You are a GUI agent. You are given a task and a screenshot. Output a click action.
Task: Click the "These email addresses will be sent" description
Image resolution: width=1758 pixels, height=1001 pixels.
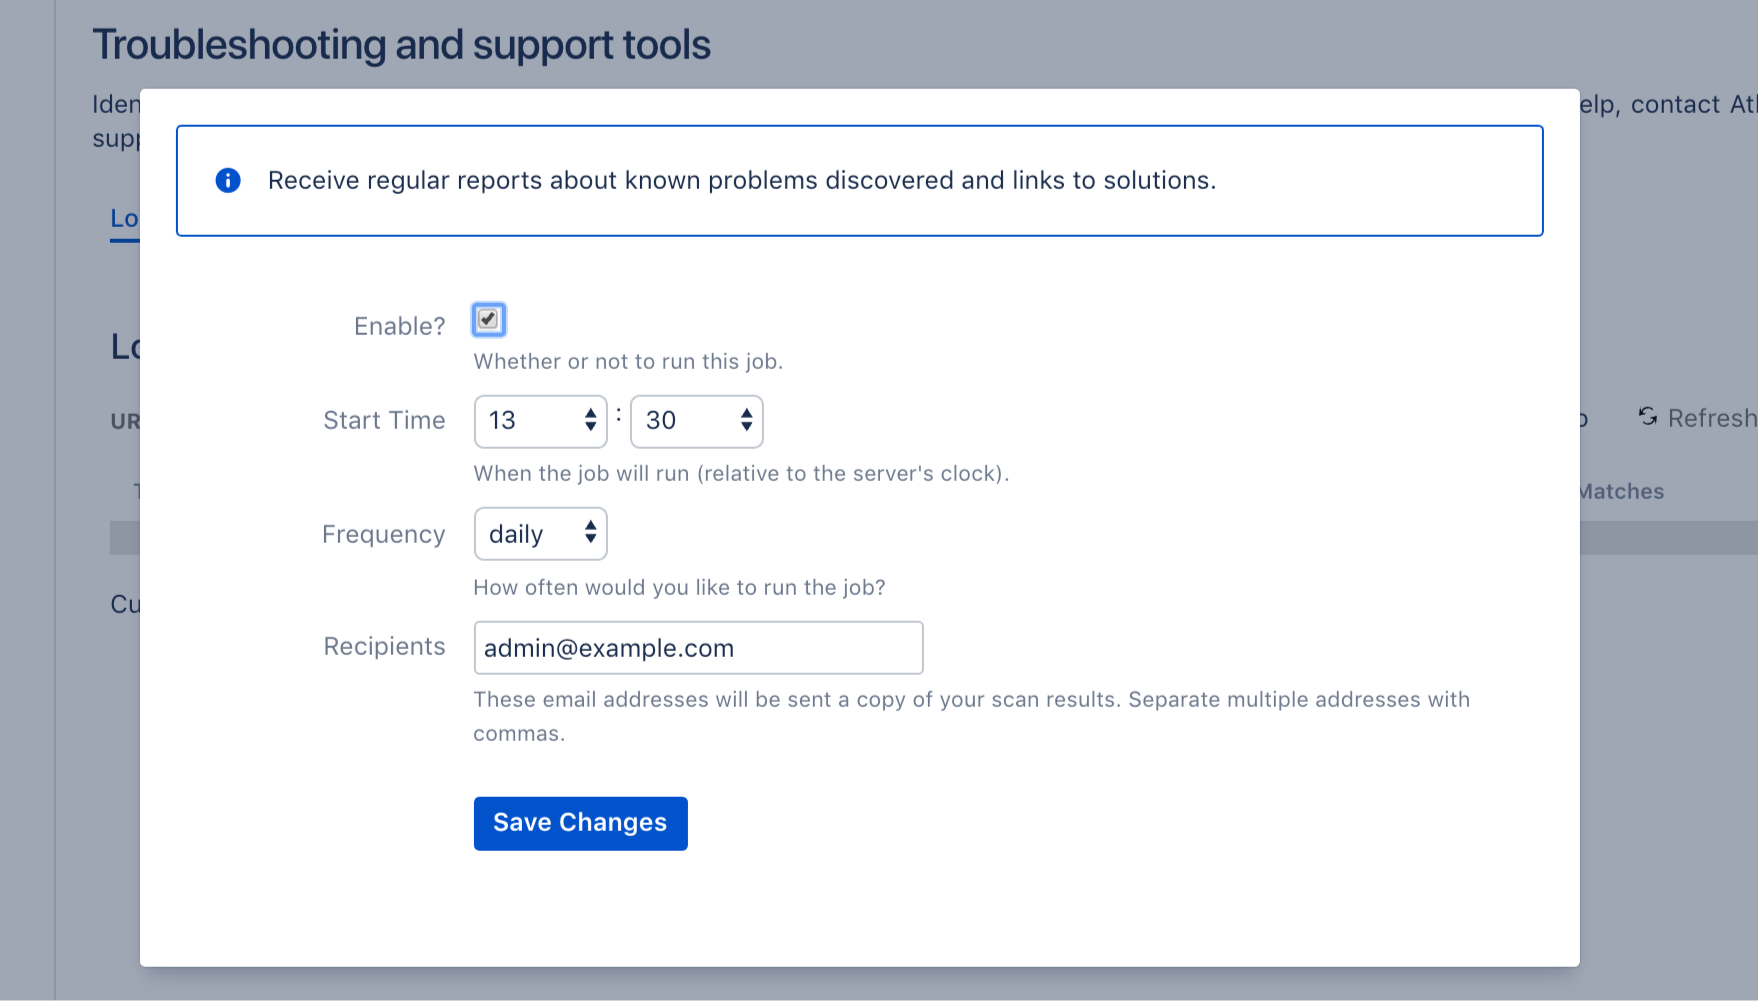pyautogui.click(x=970, y=700)
